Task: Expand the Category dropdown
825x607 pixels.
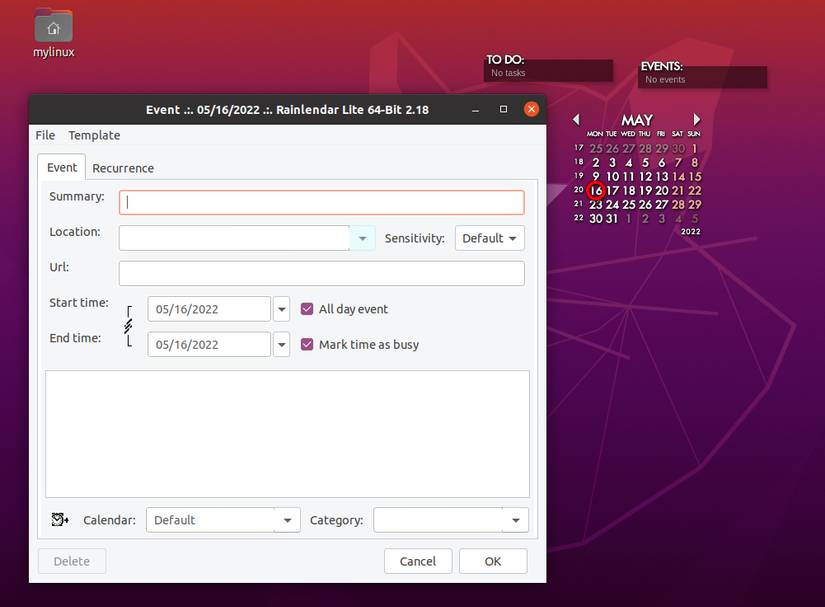Action: (x=516, y=520)
